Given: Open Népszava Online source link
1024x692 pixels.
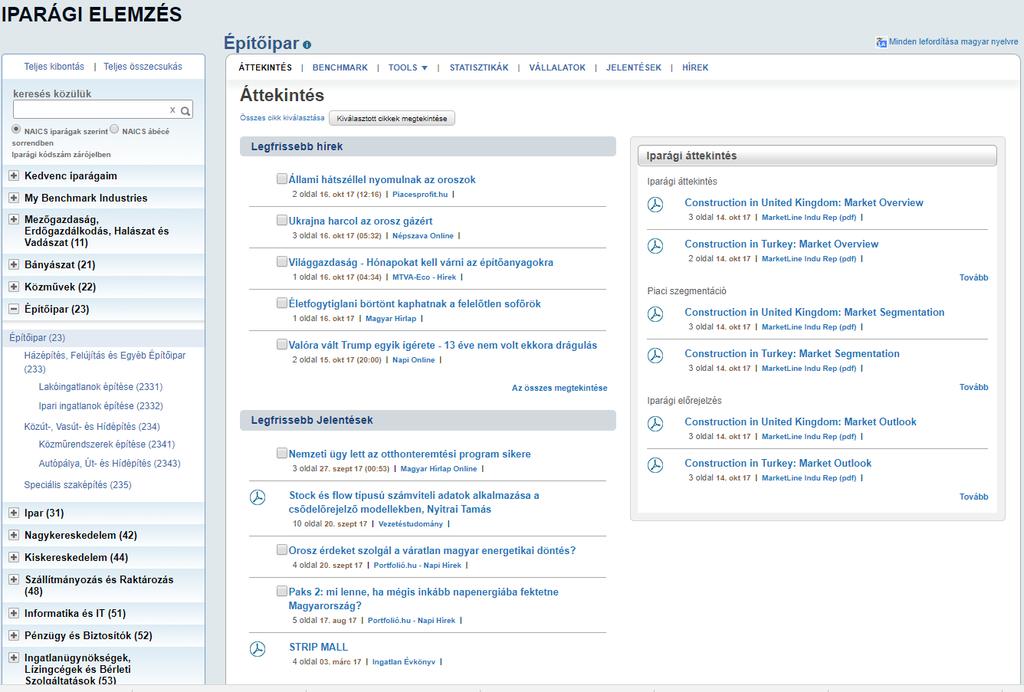Looking at the screenshot, I should [423, 236].
